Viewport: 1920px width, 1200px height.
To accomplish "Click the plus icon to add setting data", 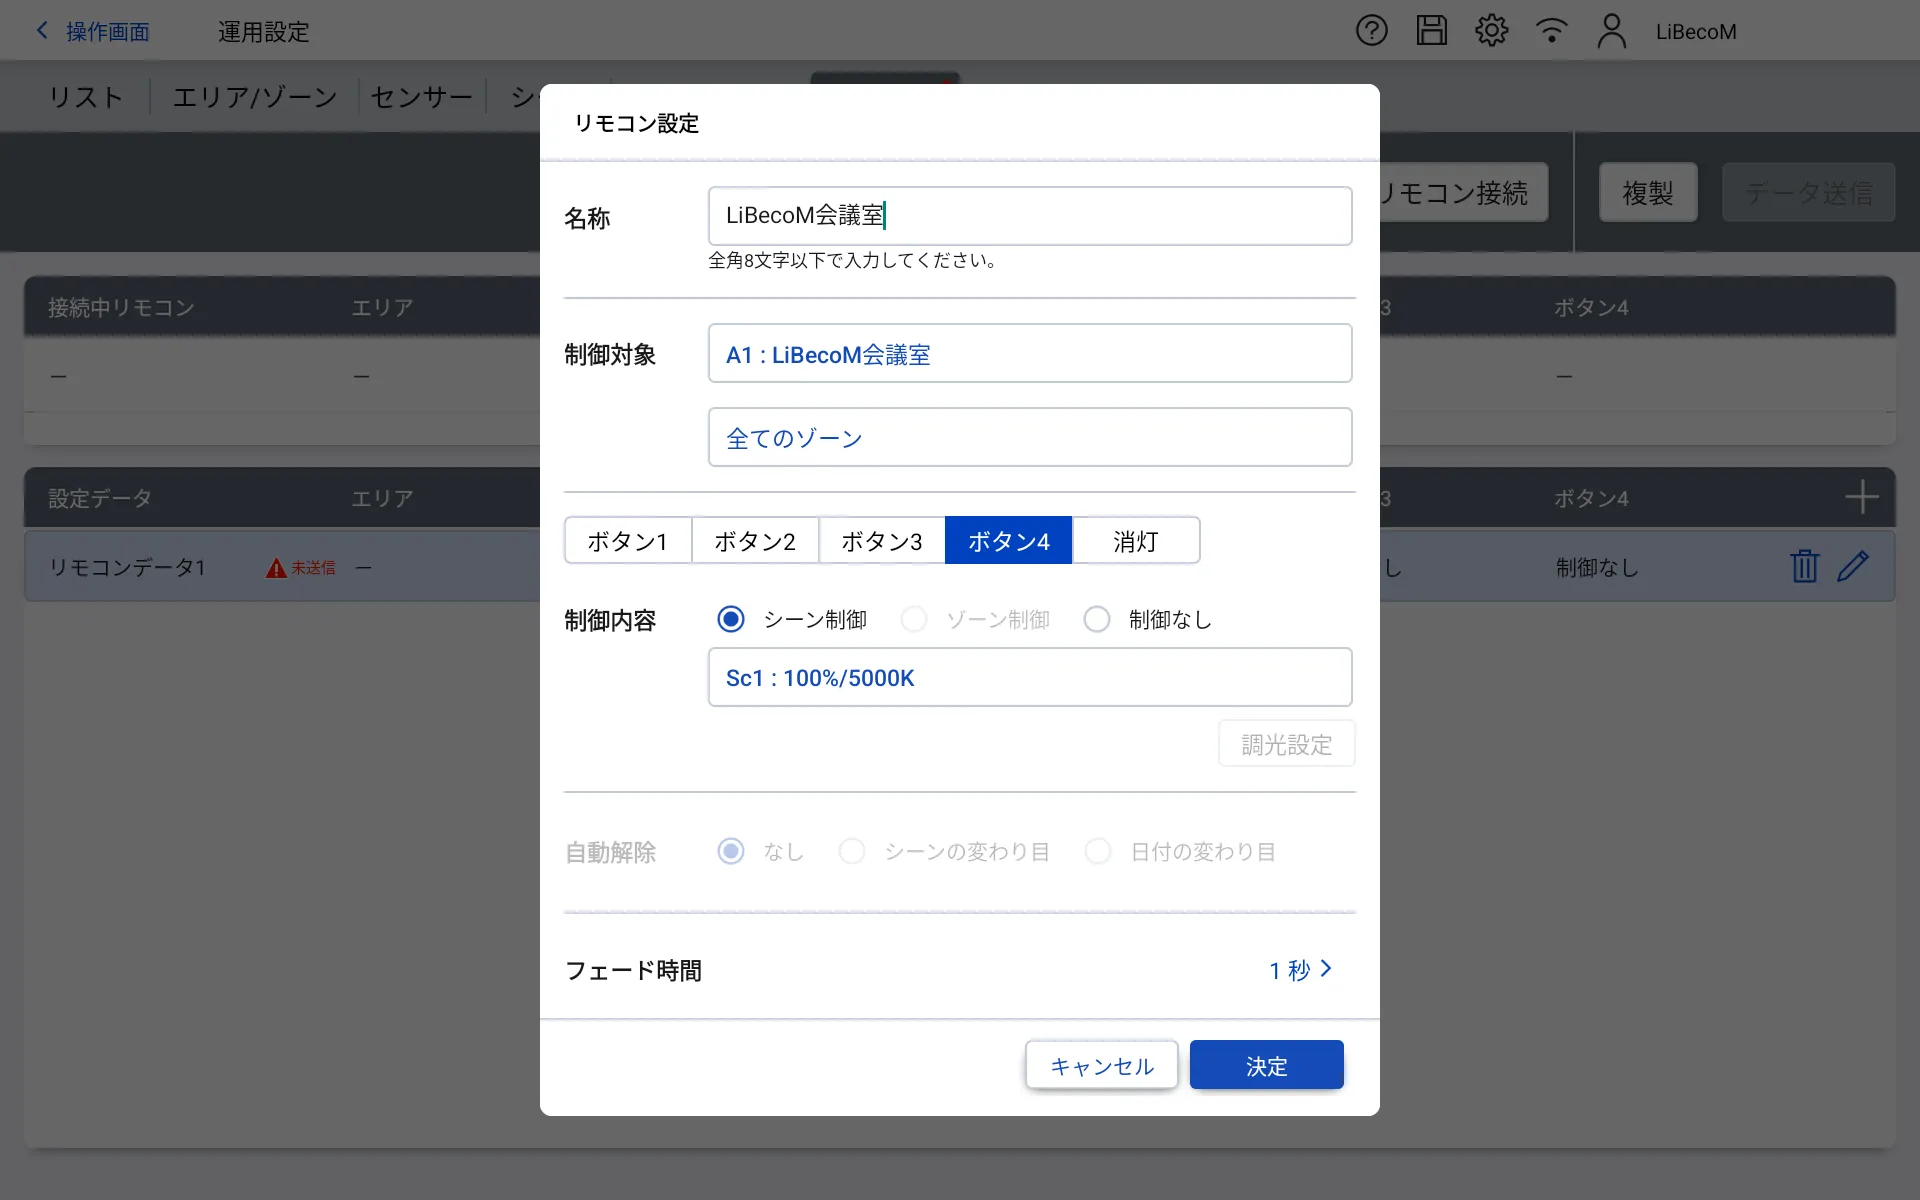I will tap(1861, 497).
